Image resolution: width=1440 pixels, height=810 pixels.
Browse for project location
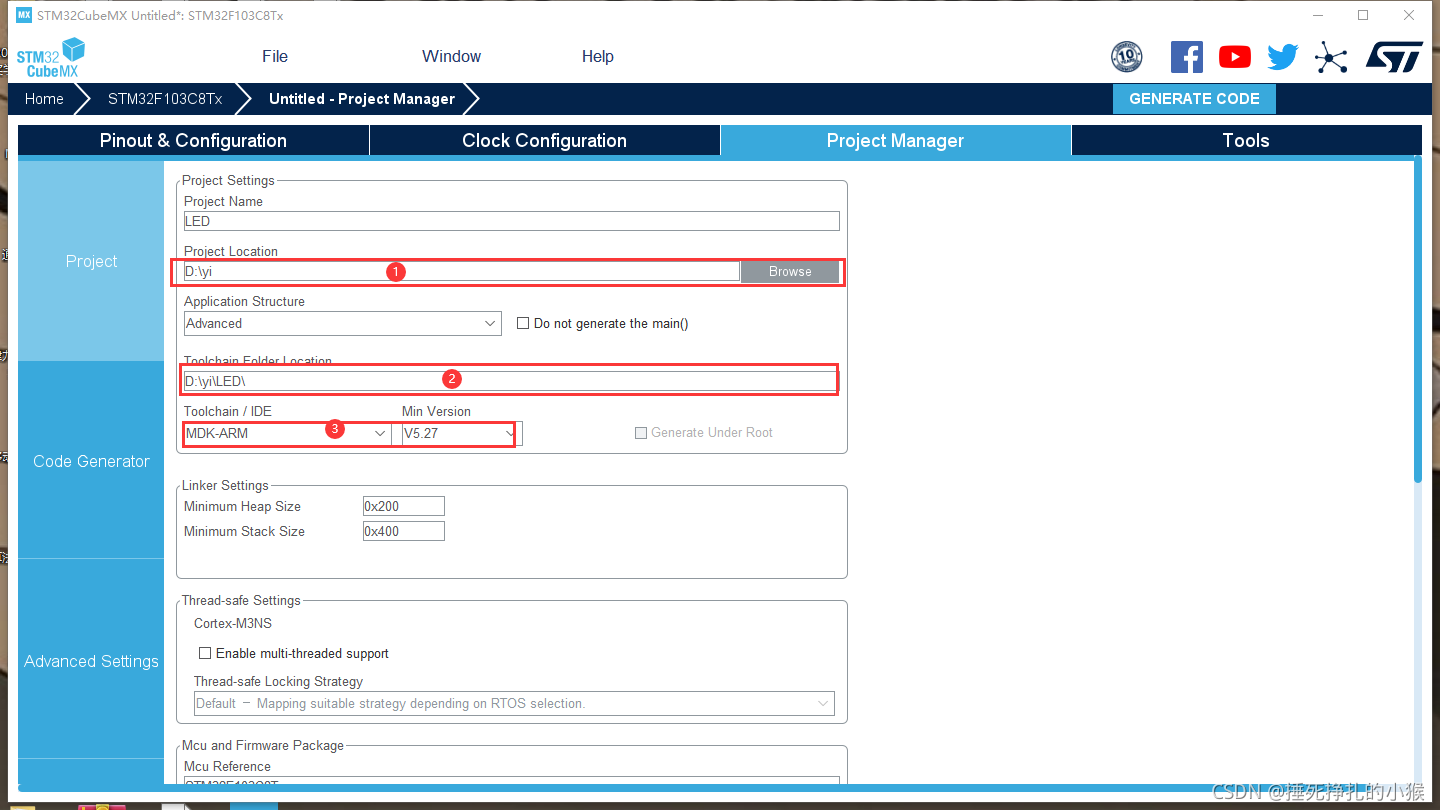pyautogui.click(x=790, y=271)
